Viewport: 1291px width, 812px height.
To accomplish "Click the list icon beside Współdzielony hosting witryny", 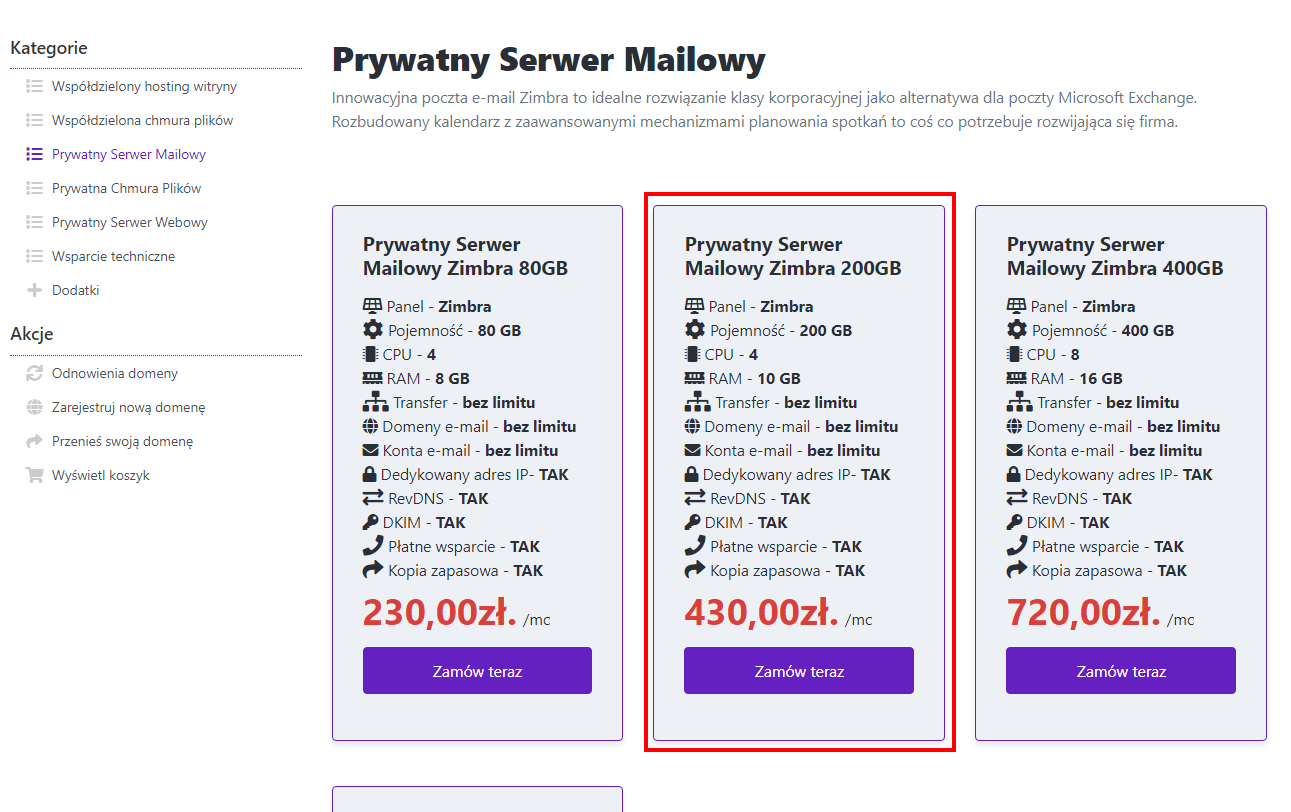I will coord(34,87).
